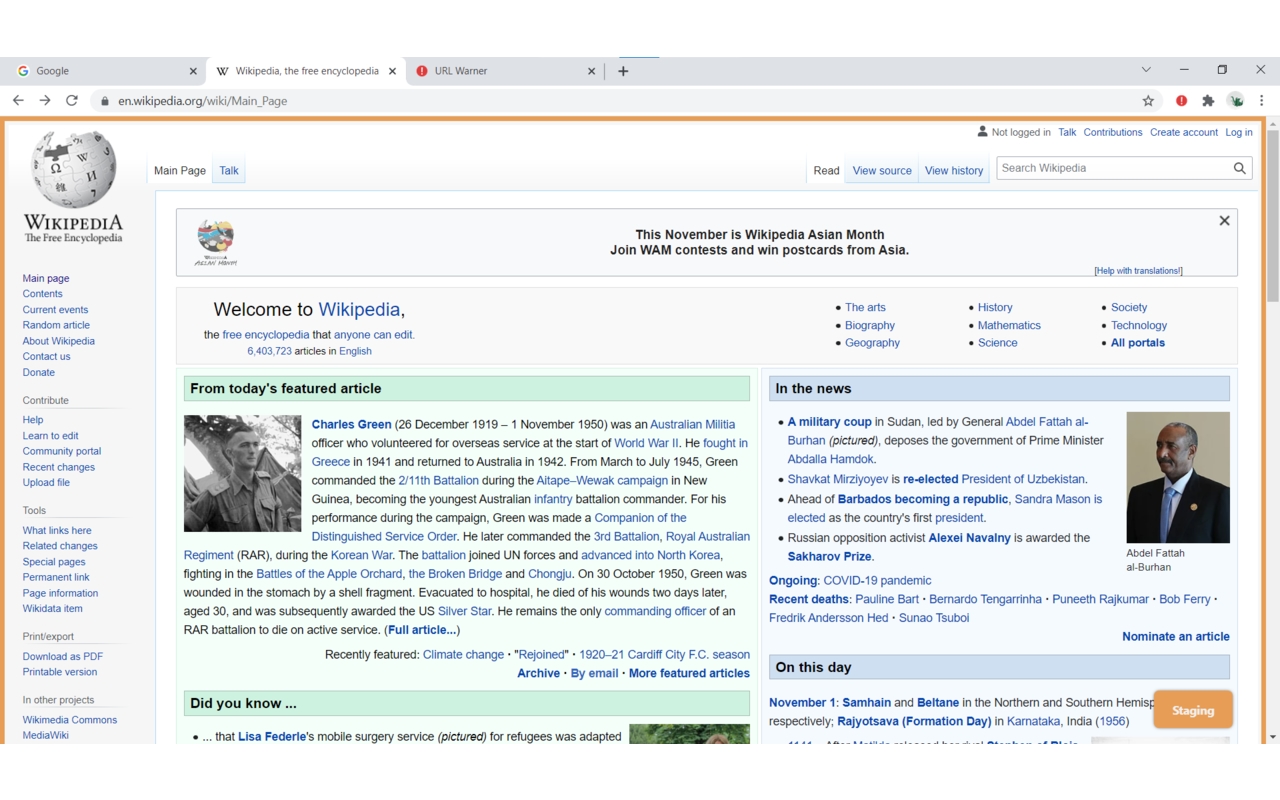
Task: Click the Log in link
Action: (x=1239, y=132)
